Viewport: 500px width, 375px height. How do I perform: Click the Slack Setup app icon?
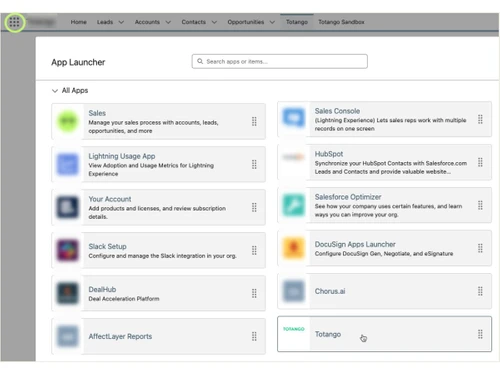tap(68, 250)
